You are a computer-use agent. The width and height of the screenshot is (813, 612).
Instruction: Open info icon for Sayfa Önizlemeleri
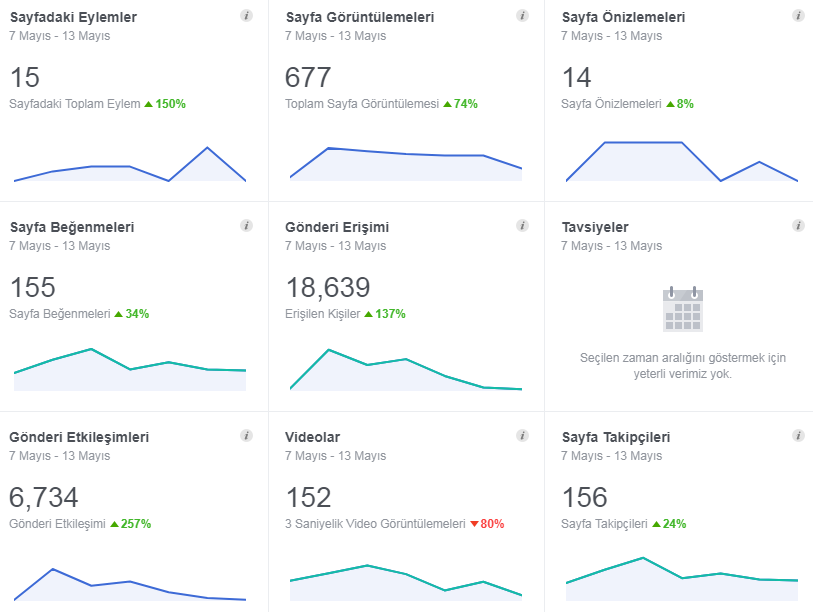pyautogui.click(x=798, y=16)
